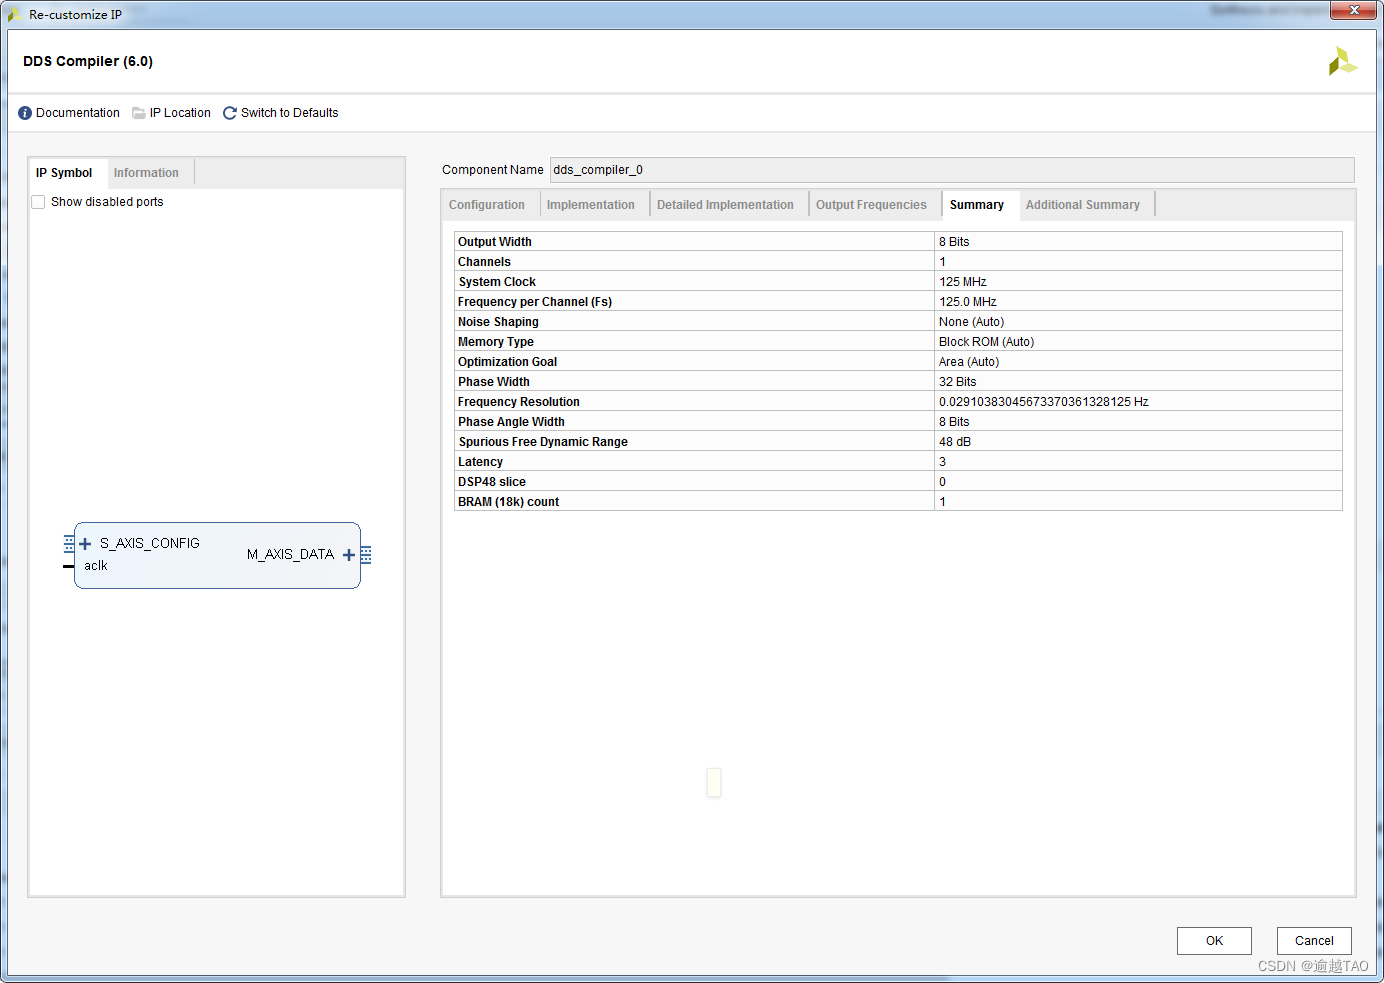Viewport: 1384px width, 983px height.
Task: Click the 125.0 MHz frequency value
Action: tap(968, 302)
